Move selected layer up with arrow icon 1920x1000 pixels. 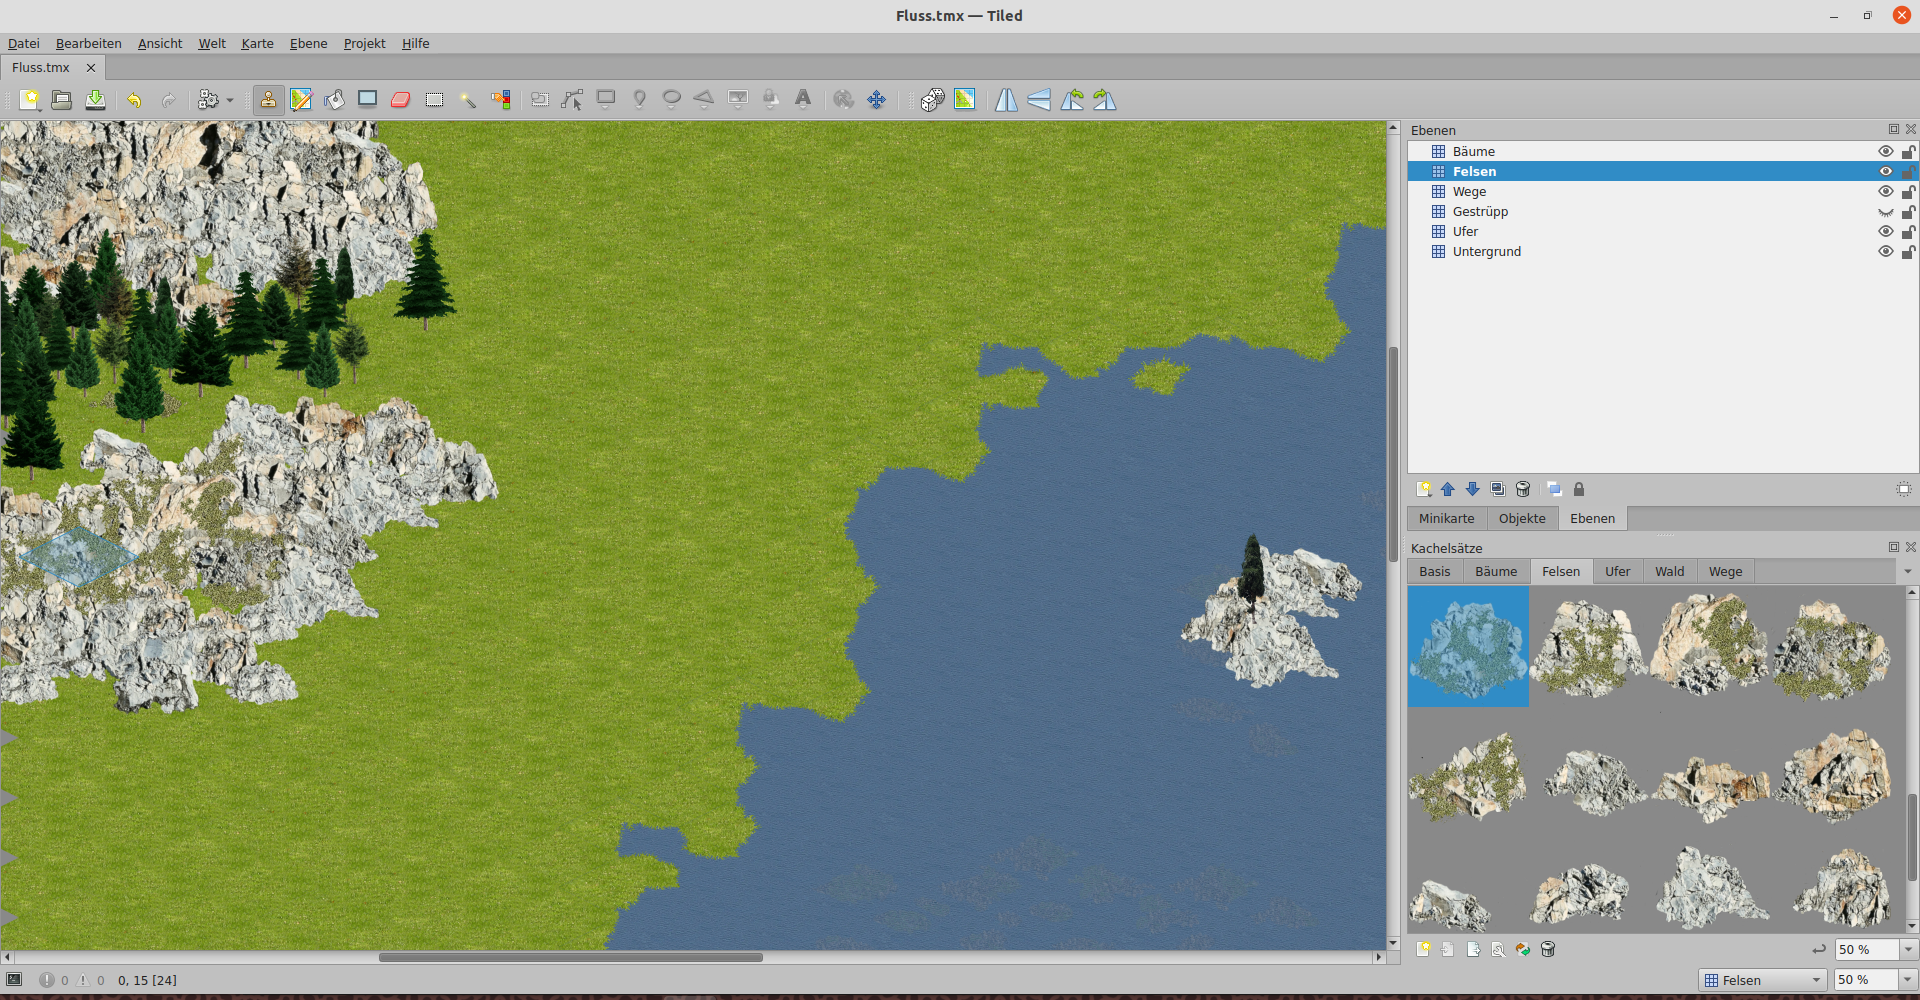click(x=1448, y=489)
